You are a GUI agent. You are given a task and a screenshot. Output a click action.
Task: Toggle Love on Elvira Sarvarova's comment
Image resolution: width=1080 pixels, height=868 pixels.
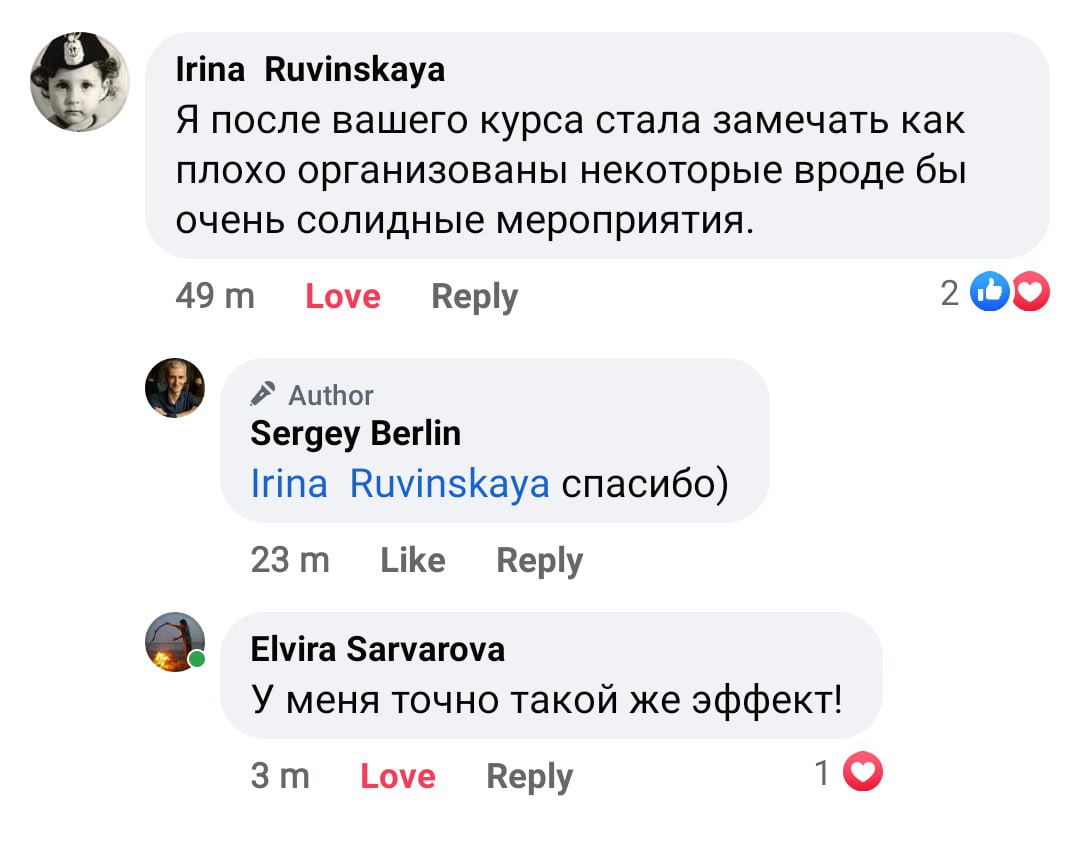click(398, 777)
